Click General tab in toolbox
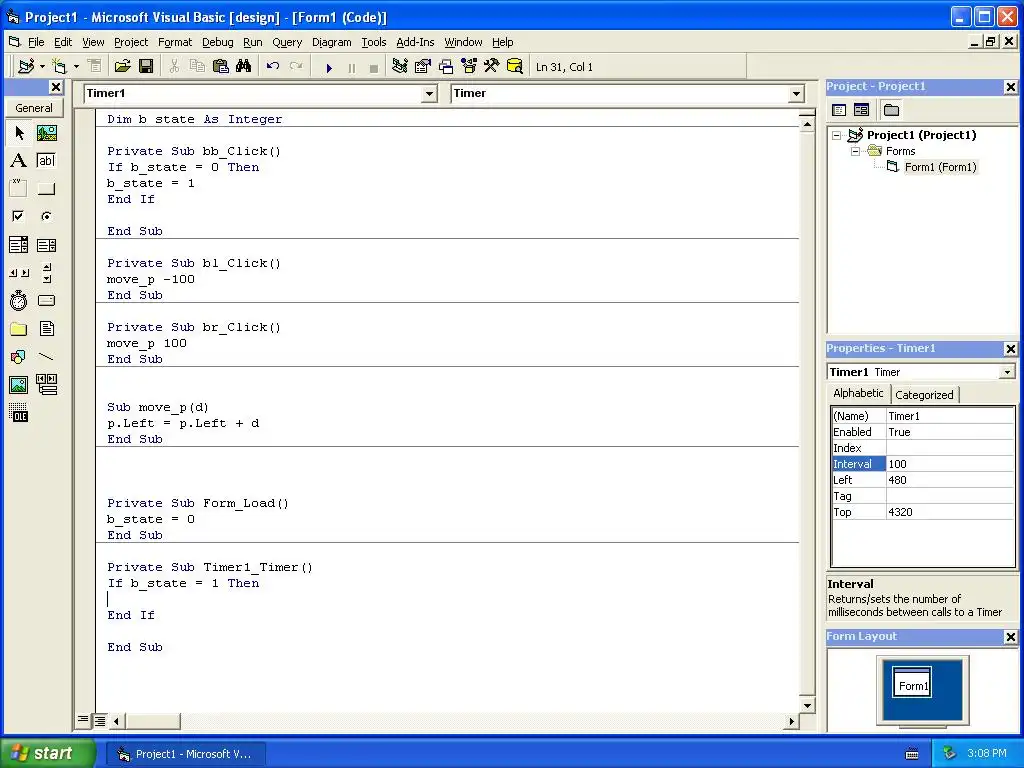The image size is (1024, 768). pos(34,108)
